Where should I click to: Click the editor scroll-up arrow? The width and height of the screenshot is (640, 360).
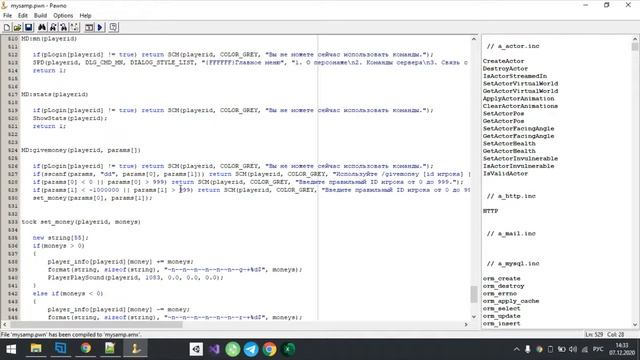coord(473,39)
